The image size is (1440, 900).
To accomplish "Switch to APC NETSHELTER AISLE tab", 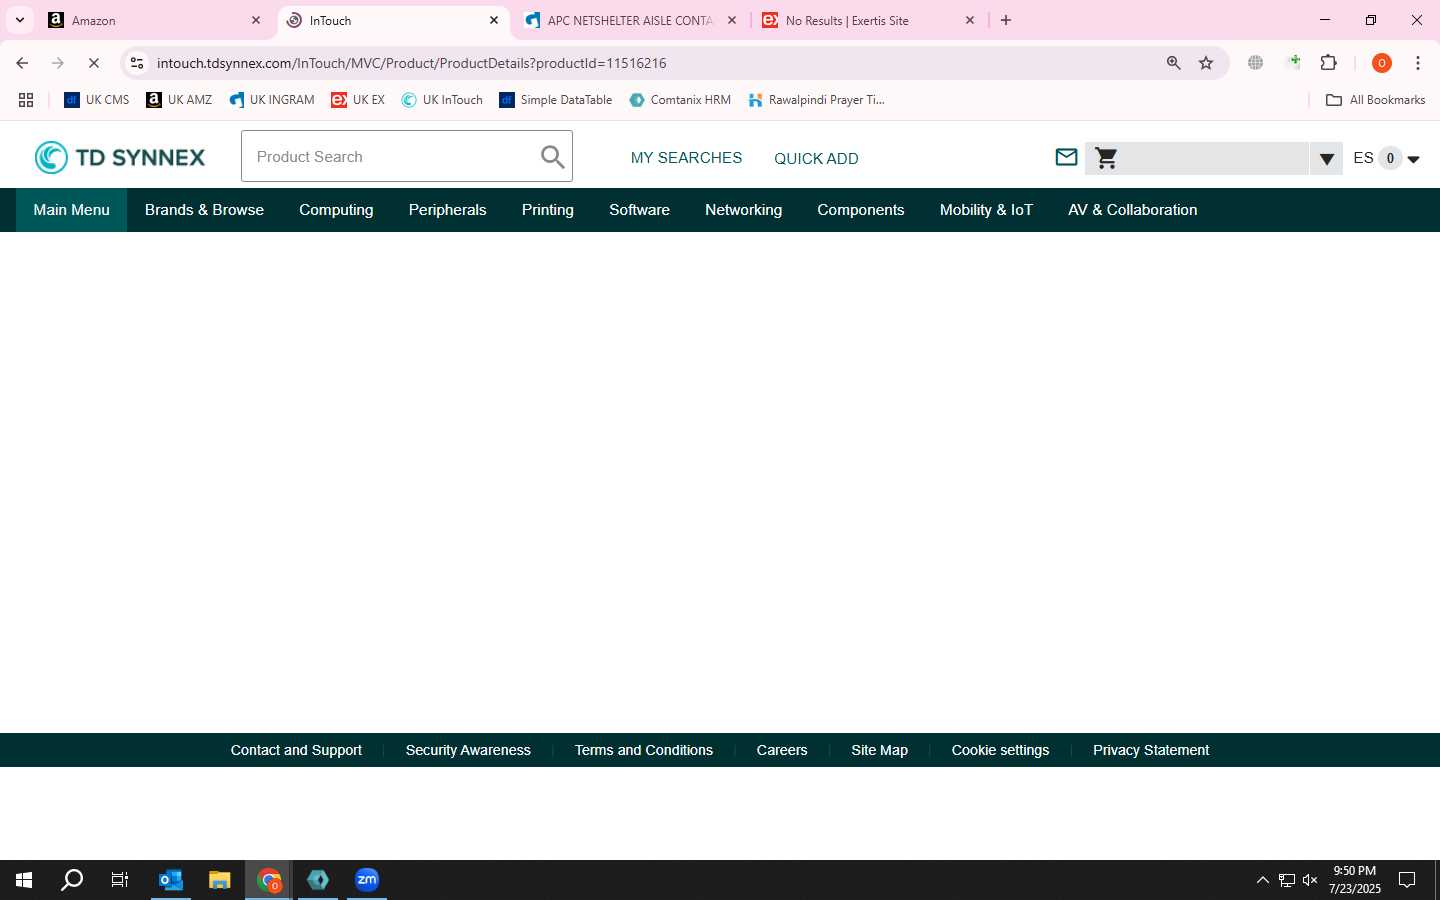I will [630, 20].
